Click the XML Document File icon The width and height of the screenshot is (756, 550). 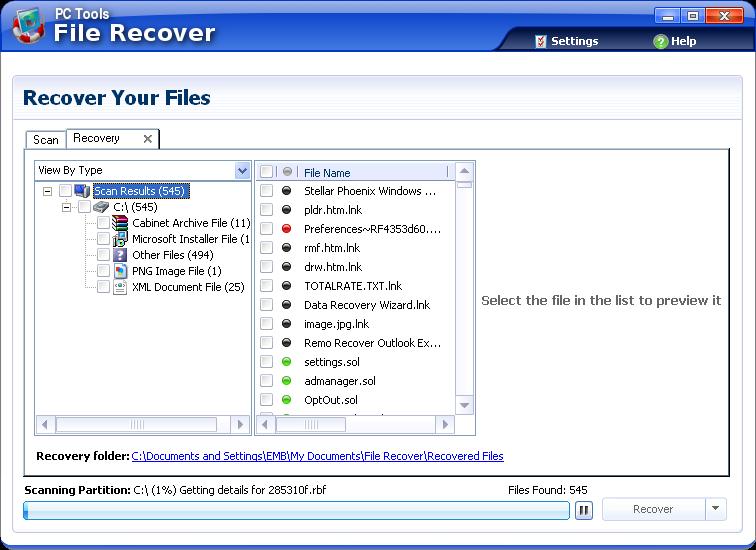[x=120, y=287]
